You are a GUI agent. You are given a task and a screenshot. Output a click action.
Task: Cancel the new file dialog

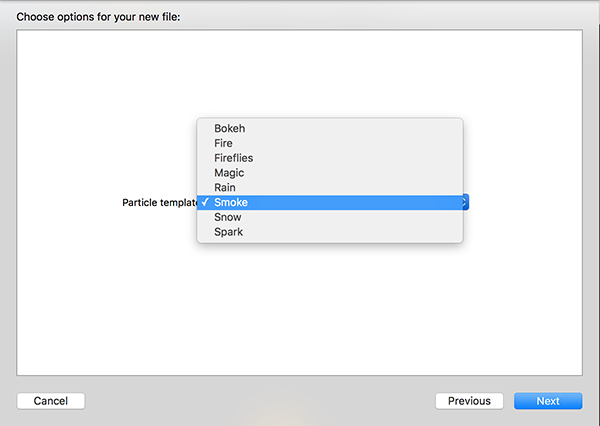pos(51,401)
